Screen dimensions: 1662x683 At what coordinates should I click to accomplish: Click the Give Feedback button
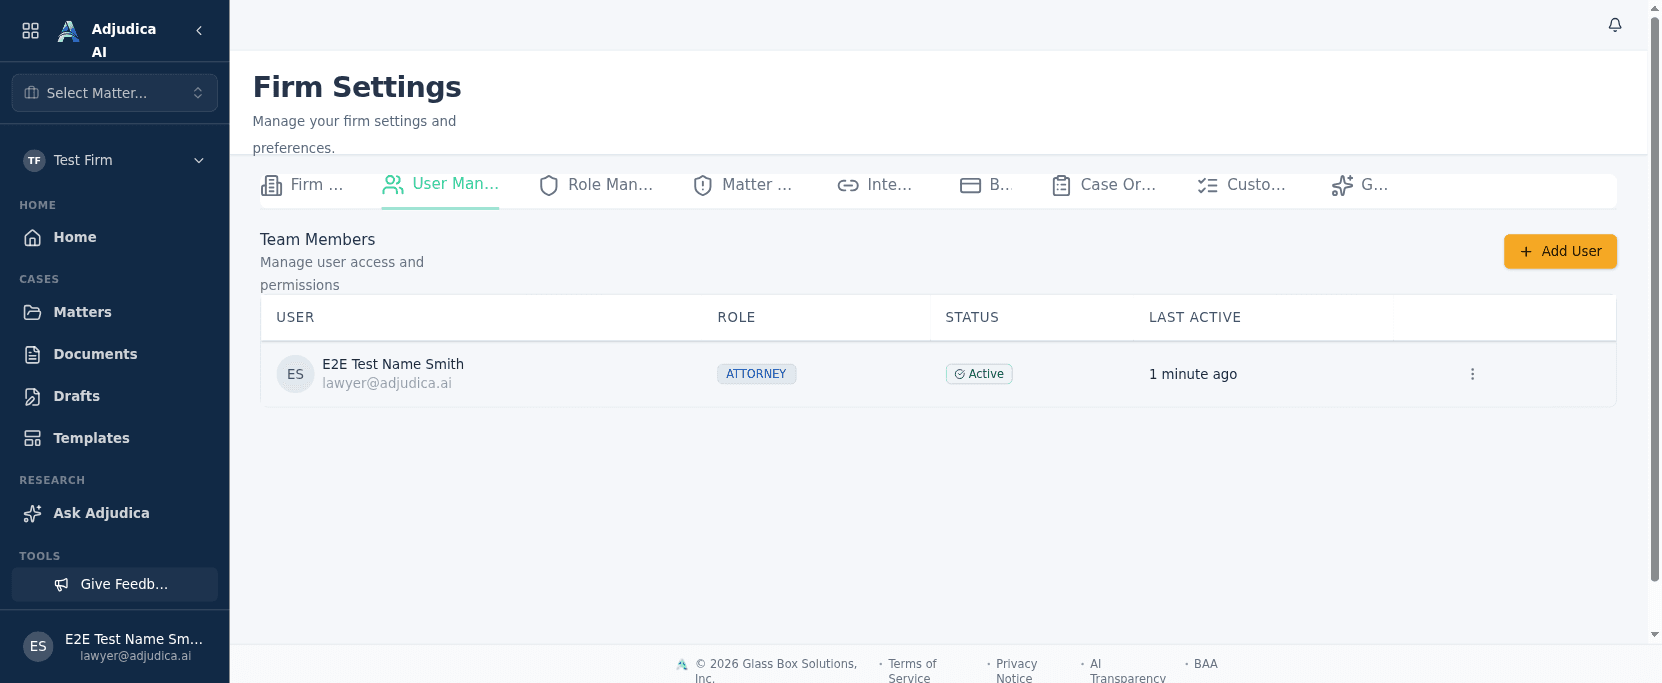[x=115, y=584]
